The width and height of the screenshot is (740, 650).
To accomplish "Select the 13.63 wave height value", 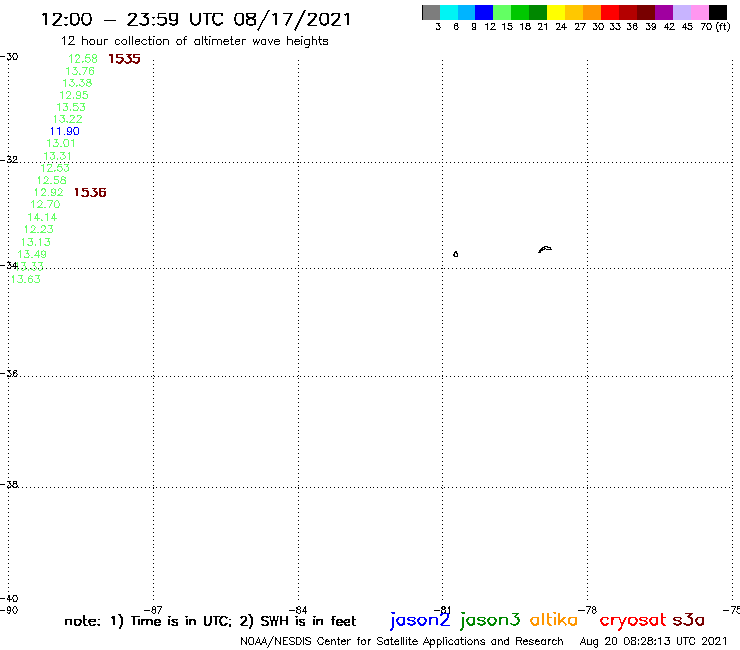I will pyautogui.click(x=25, y=279).
